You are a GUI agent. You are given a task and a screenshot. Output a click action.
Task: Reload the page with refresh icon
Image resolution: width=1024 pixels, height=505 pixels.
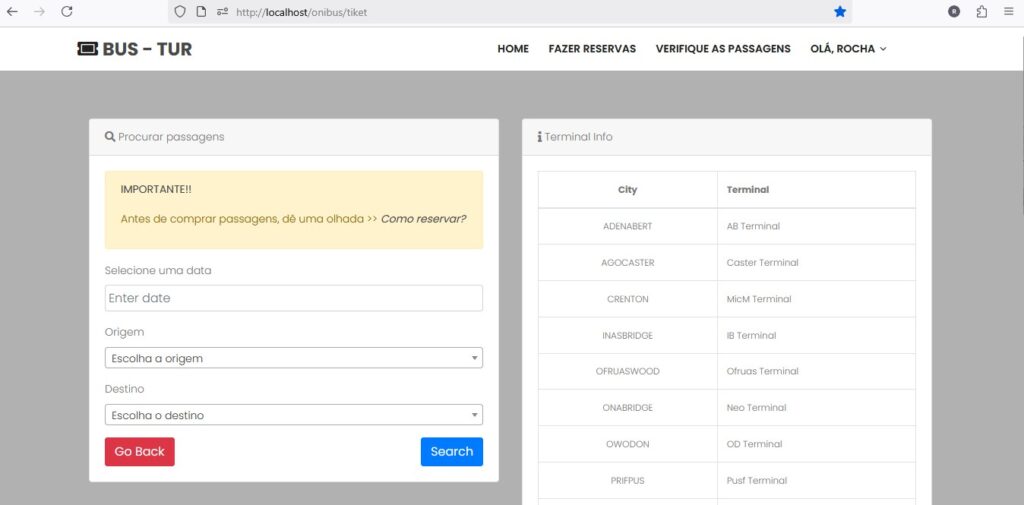click(67, 12)
